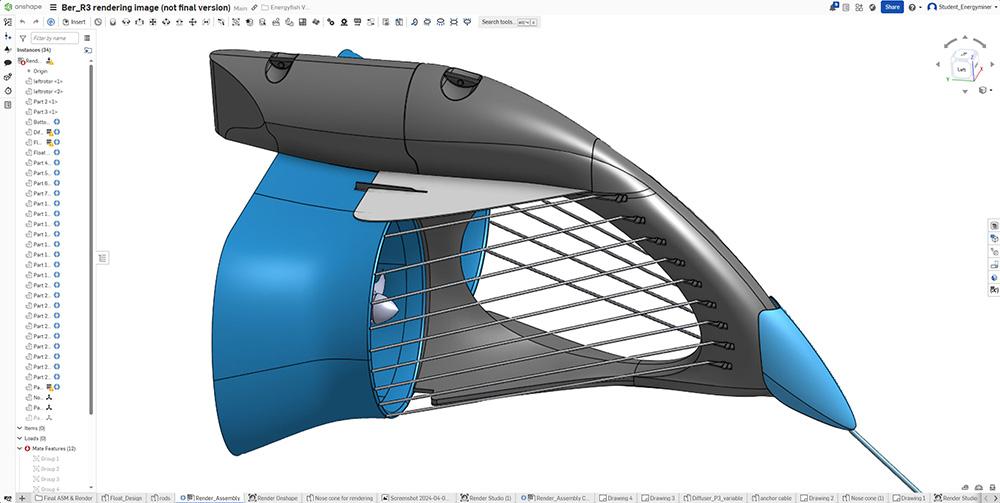Expand the Loads (0) section
The width and height of the screenshot is (1000, 503).
(x=19, y=439)
